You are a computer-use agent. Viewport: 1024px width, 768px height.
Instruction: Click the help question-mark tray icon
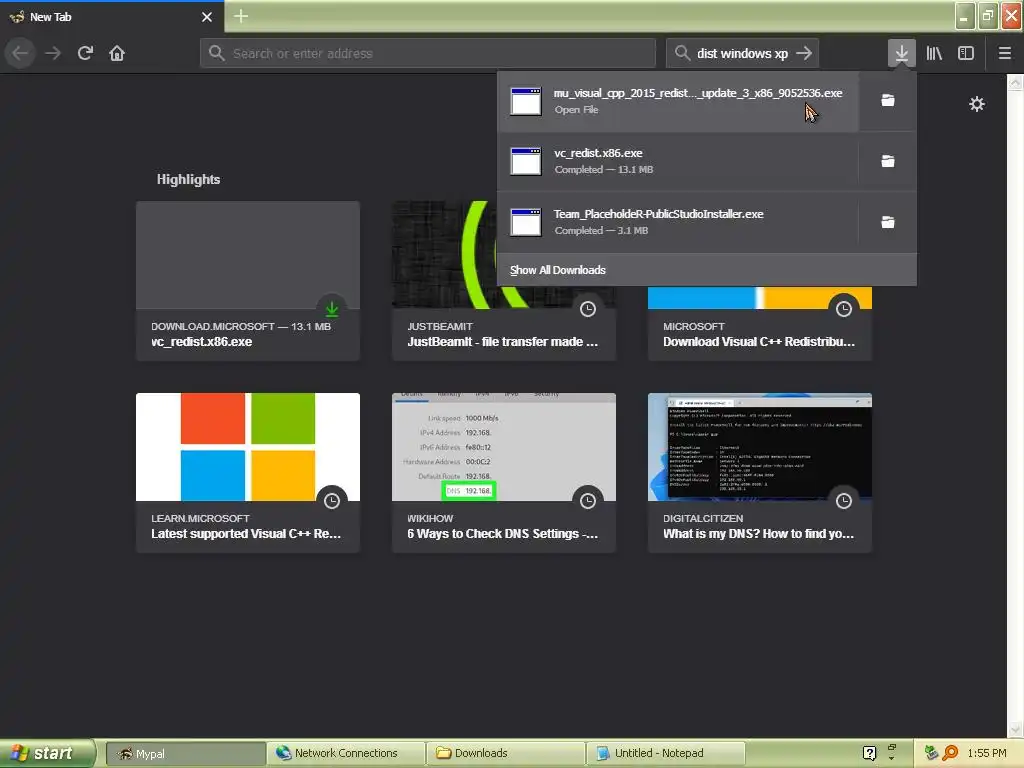pyautogui.click(x=869, y=753)
